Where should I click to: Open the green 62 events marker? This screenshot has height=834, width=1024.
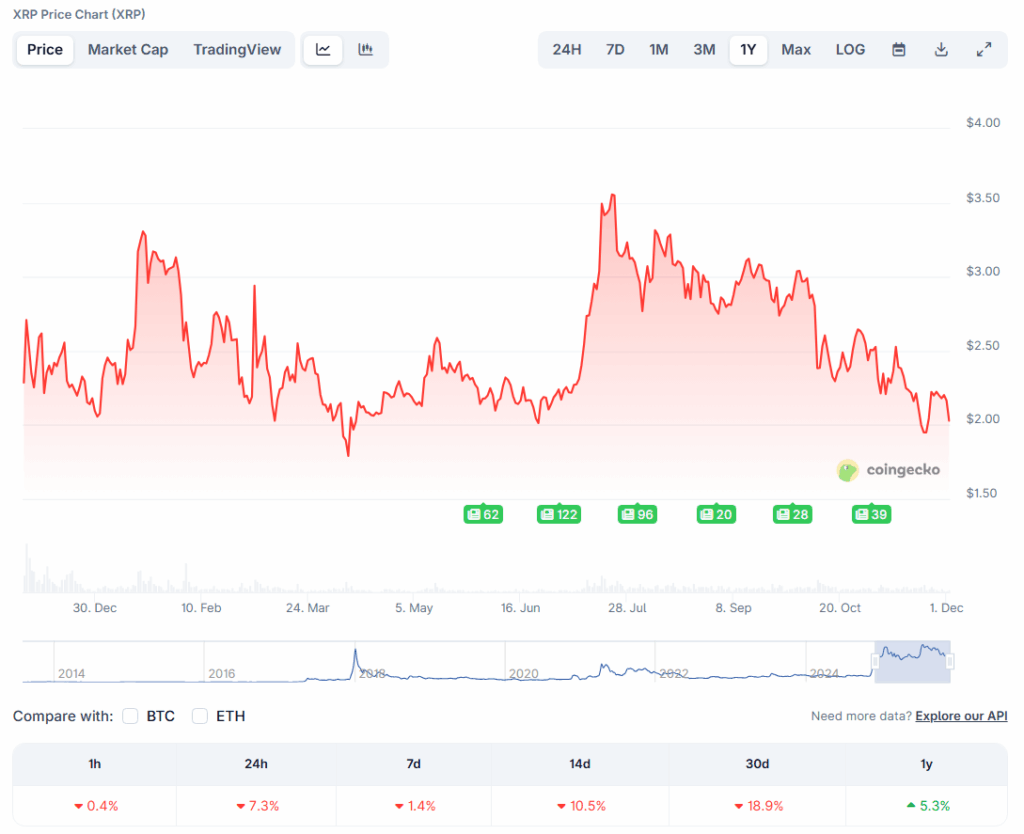pyautogui.click(x=483, y=514)
